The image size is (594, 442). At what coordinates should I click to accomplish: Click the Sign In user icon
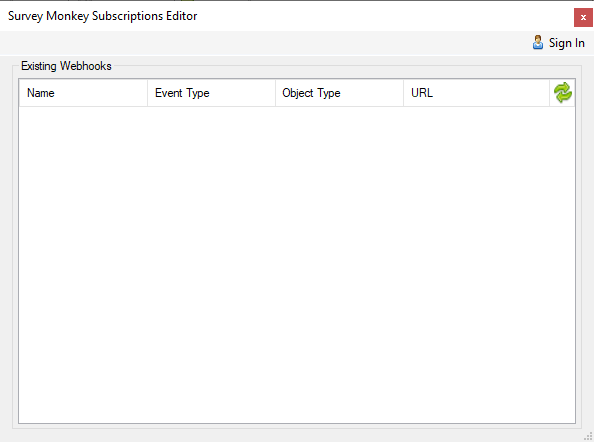click(x=538, y=42)
